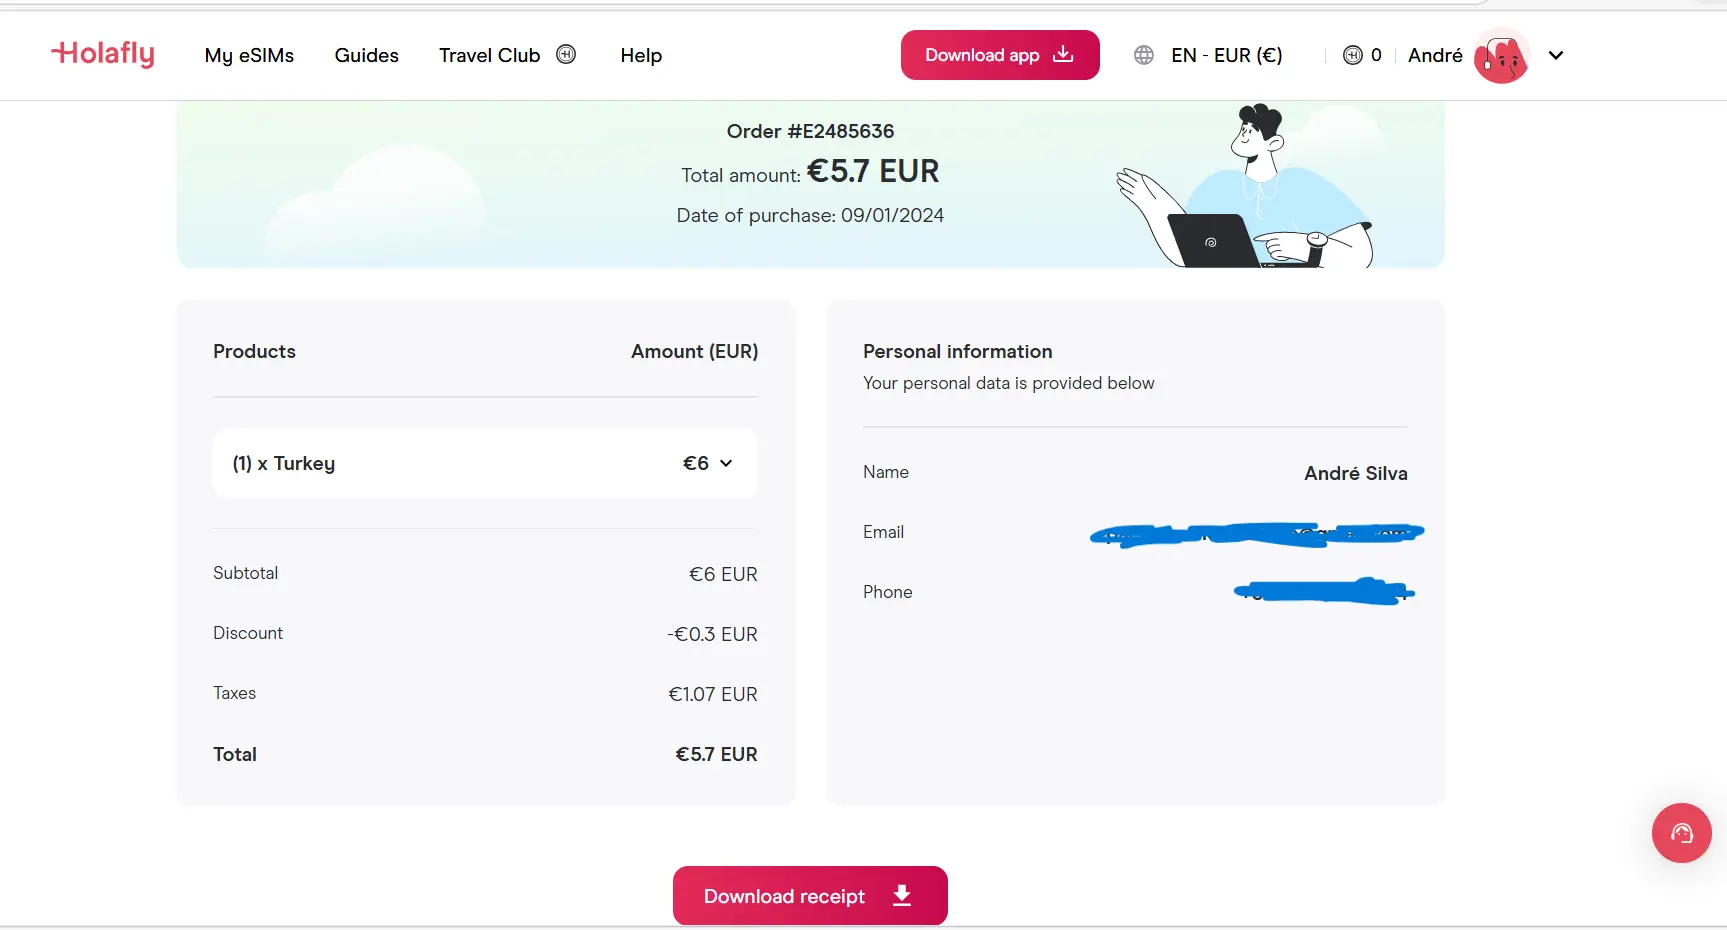Click the Download receipt button
The image size is (1727, 930).
coord(810,896)
